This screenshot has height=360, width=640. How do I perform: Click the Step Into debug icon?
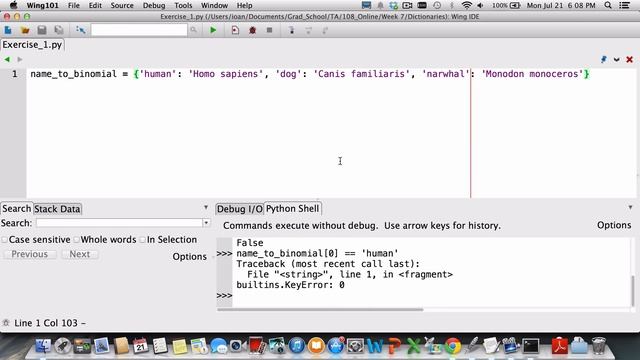point(291,30)
